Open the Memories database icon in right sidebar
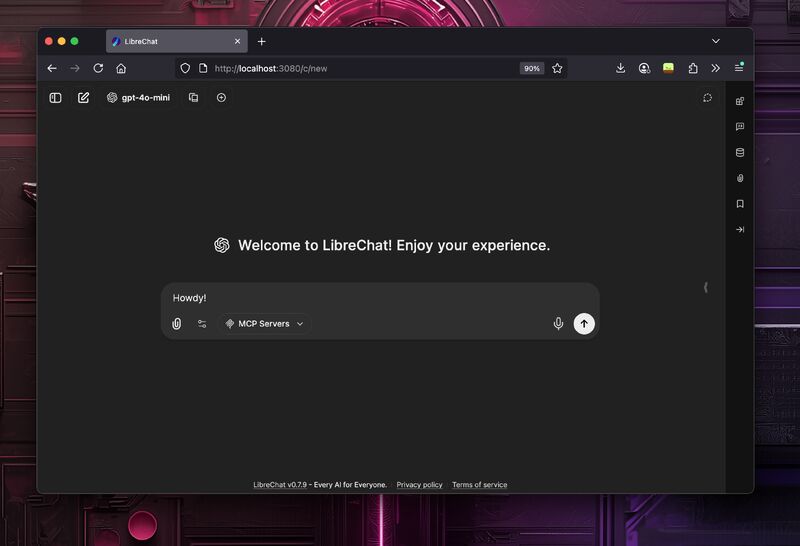This screenshot has height=546, width=800. (x=740, y=152)
